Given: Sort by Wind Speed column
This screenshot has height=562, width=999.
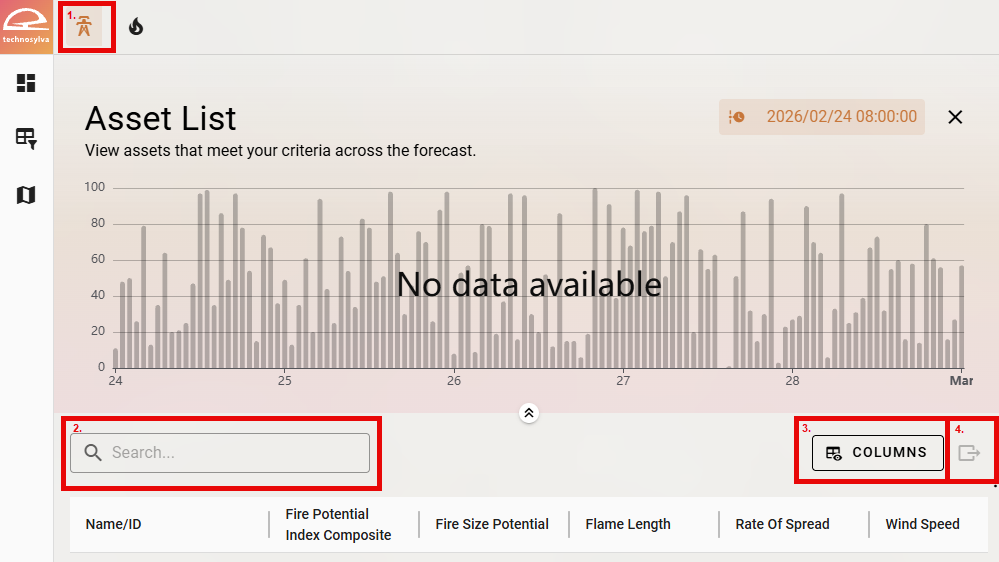Looking at the screenshot, I should pyautogui.click(x=922, y=524).
